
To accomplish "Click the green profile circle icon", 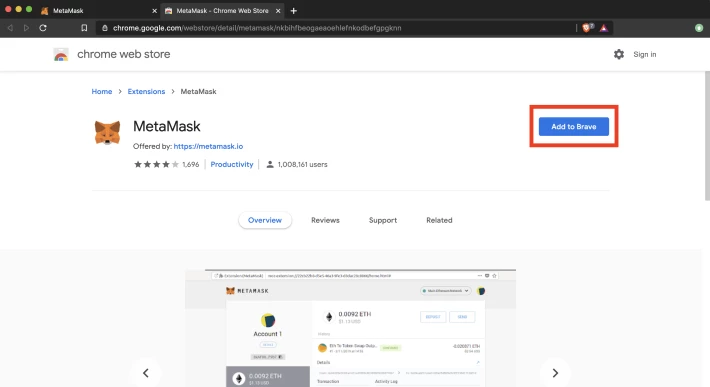I will coord(699,28).
